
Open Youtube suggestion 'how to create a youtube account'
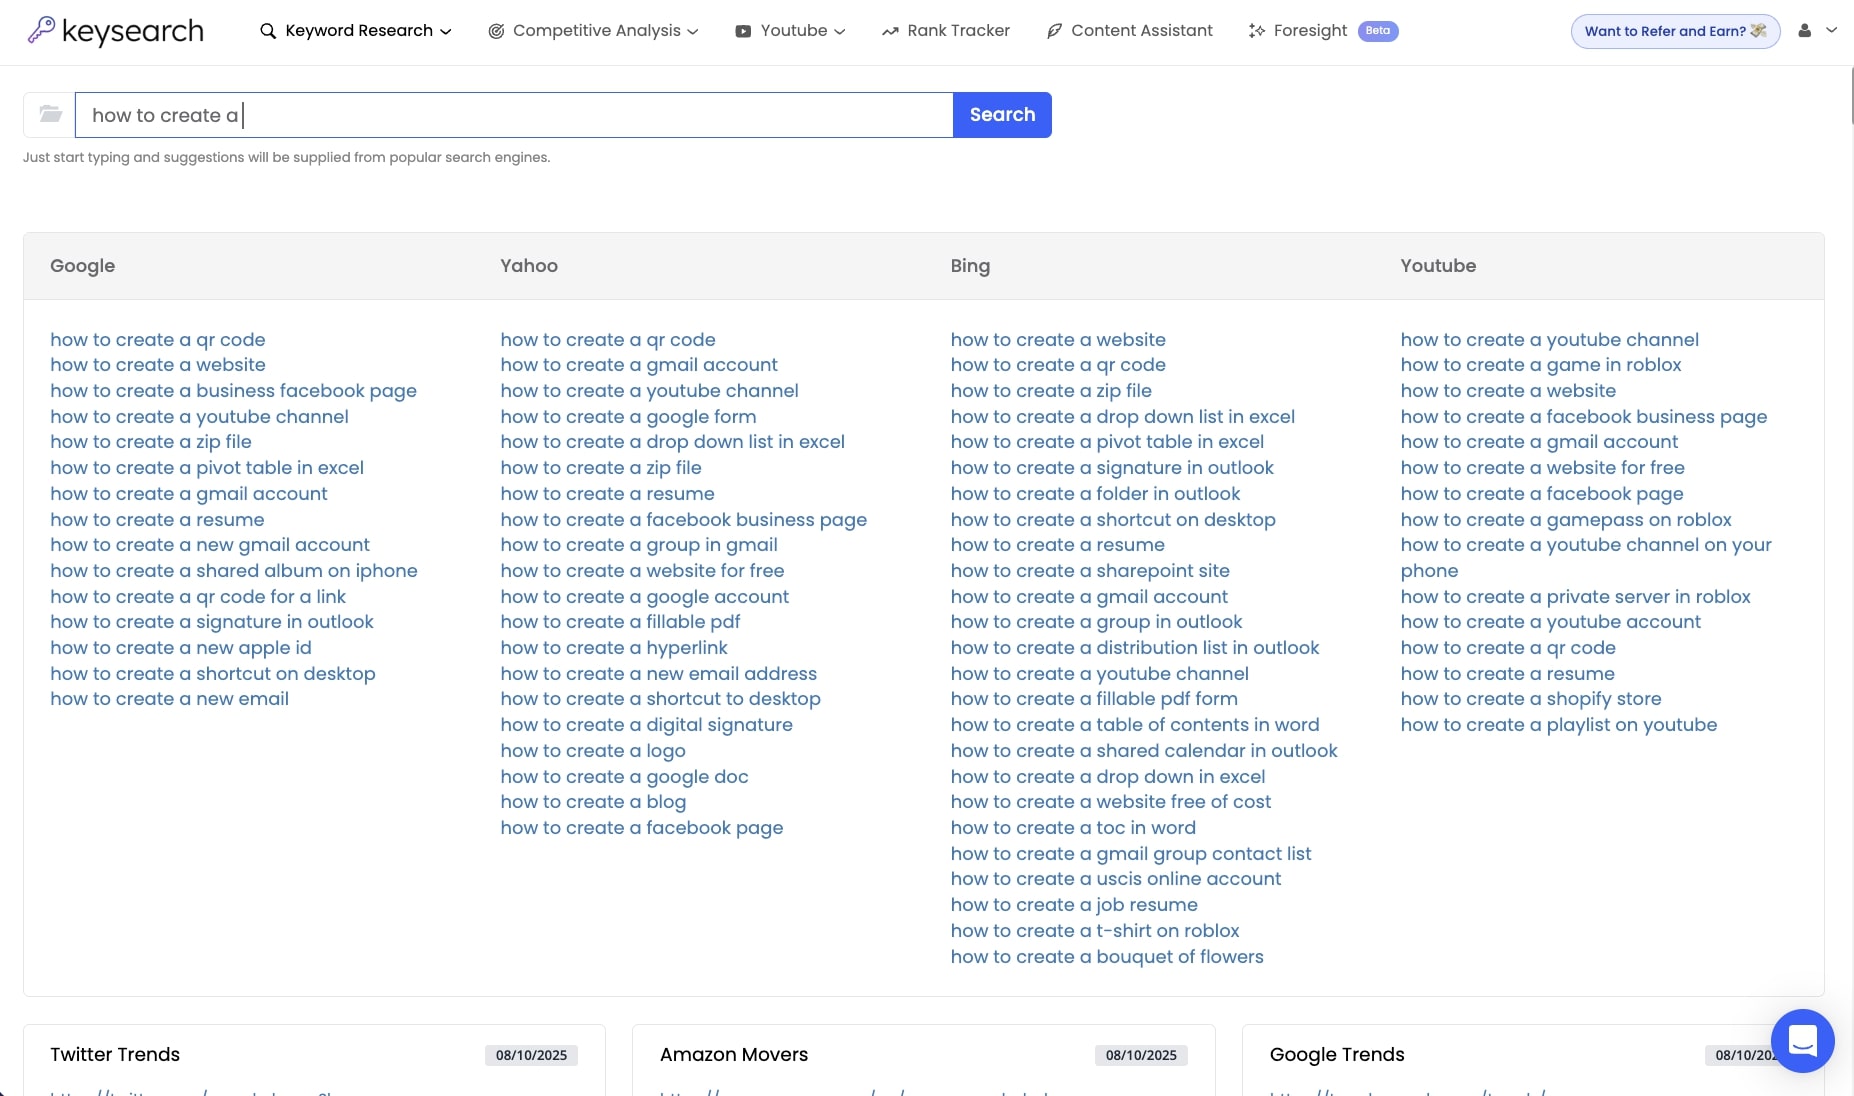pyautogui.click(x=1550, y=622)
